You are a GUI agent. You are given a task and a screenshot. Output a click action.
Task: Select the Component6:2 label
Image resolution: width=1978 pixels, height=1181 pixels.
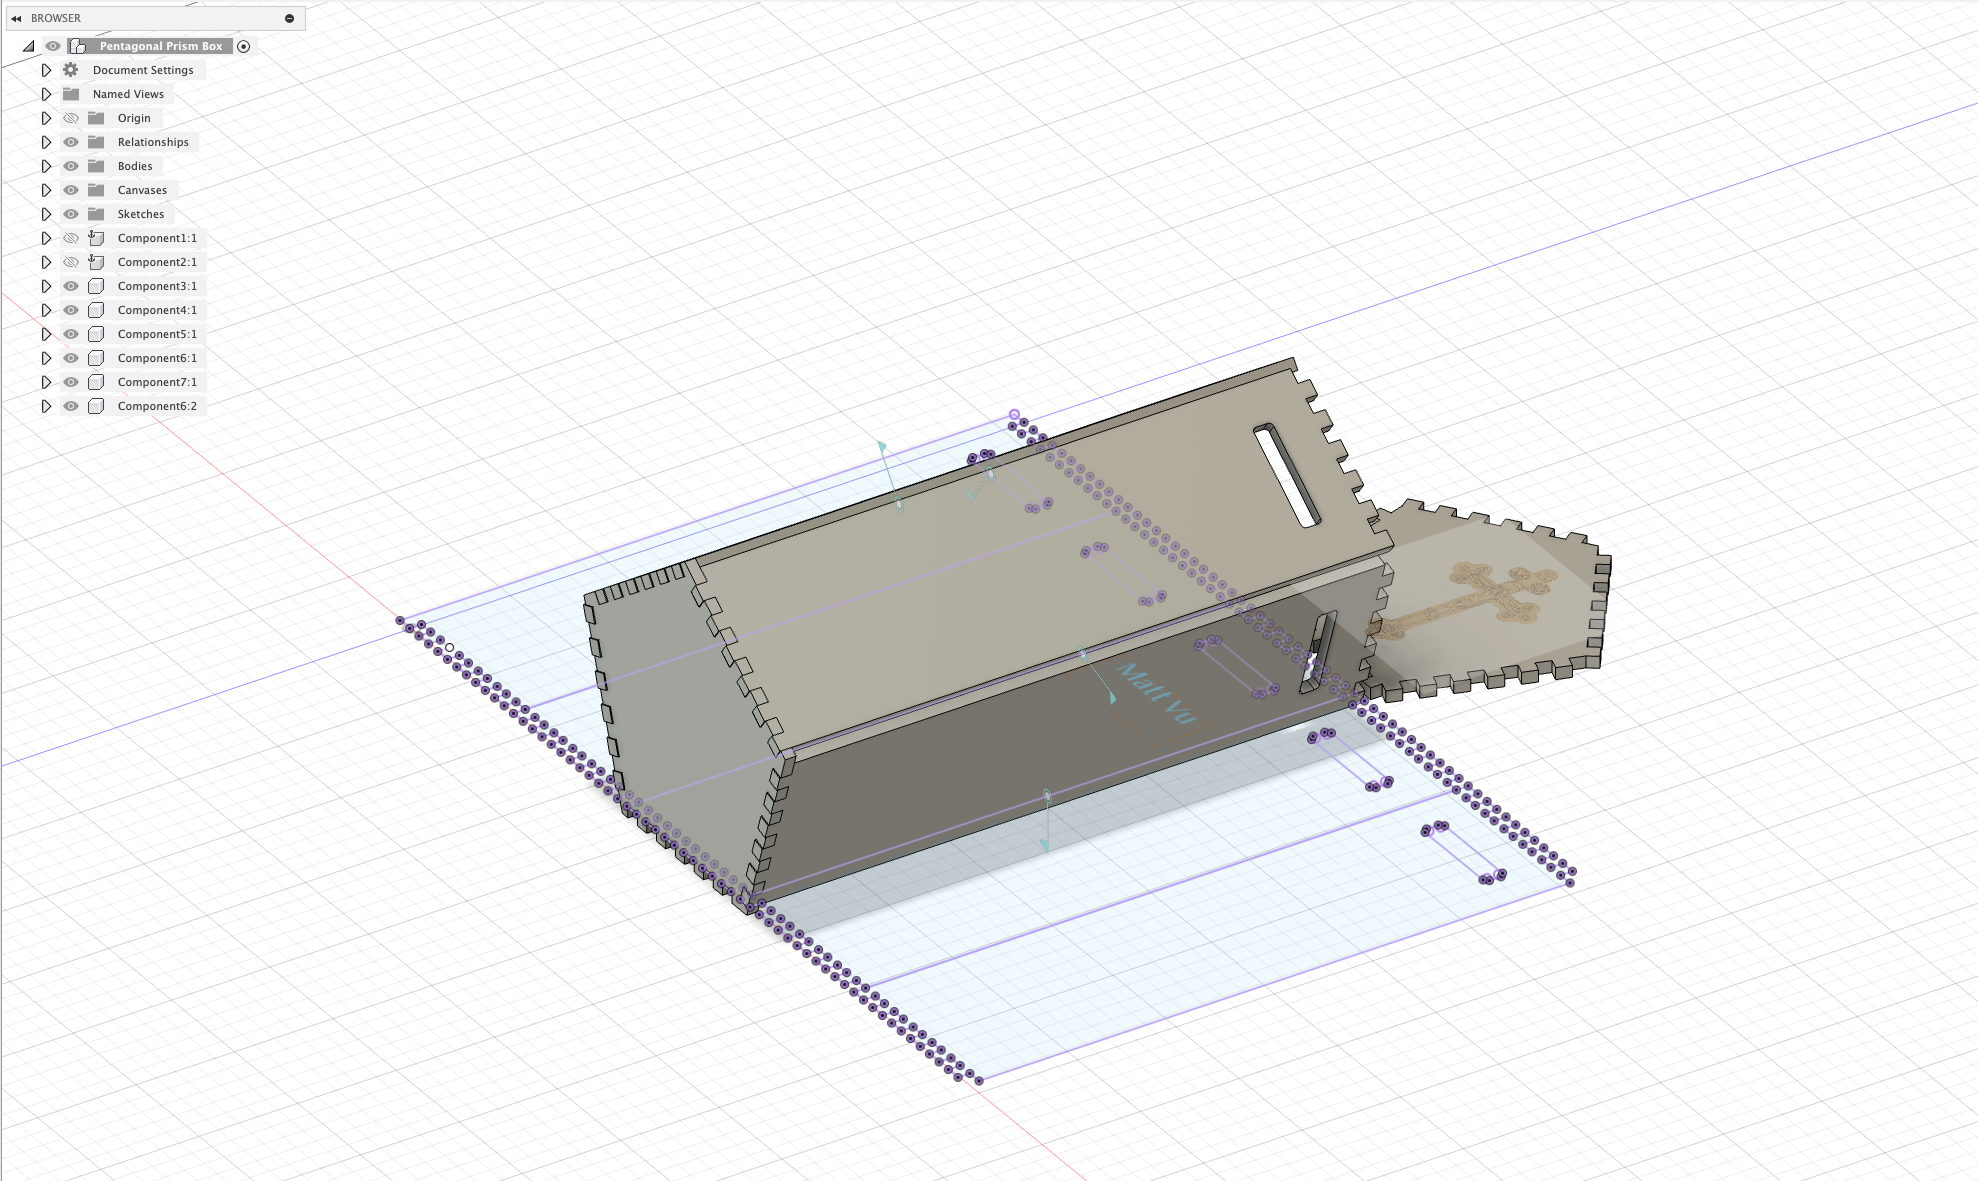click(157, 406)
